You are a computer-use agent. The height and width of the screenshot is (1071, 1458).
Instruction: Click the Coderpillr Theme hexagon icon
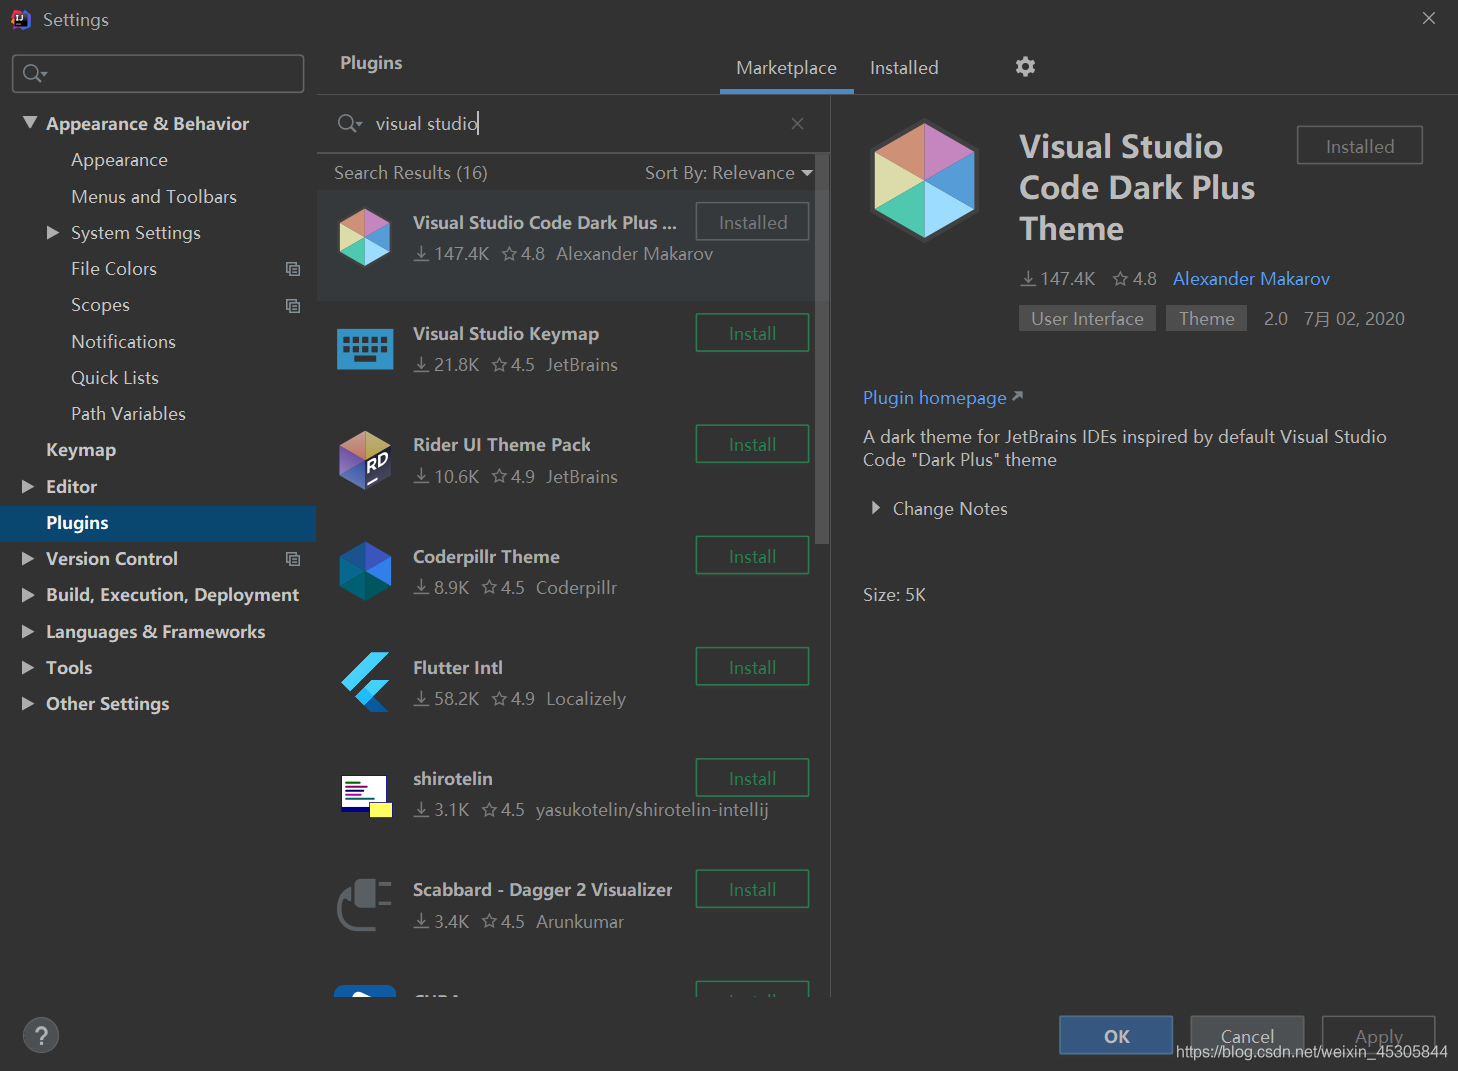click(365, 571)
